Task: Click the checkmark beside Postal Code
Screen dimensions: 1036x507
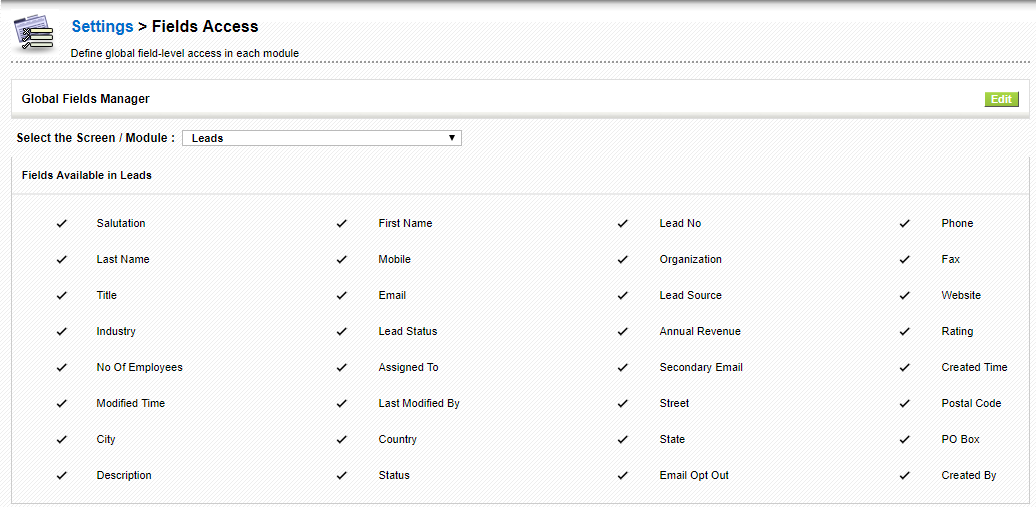Action: point(905,403)
